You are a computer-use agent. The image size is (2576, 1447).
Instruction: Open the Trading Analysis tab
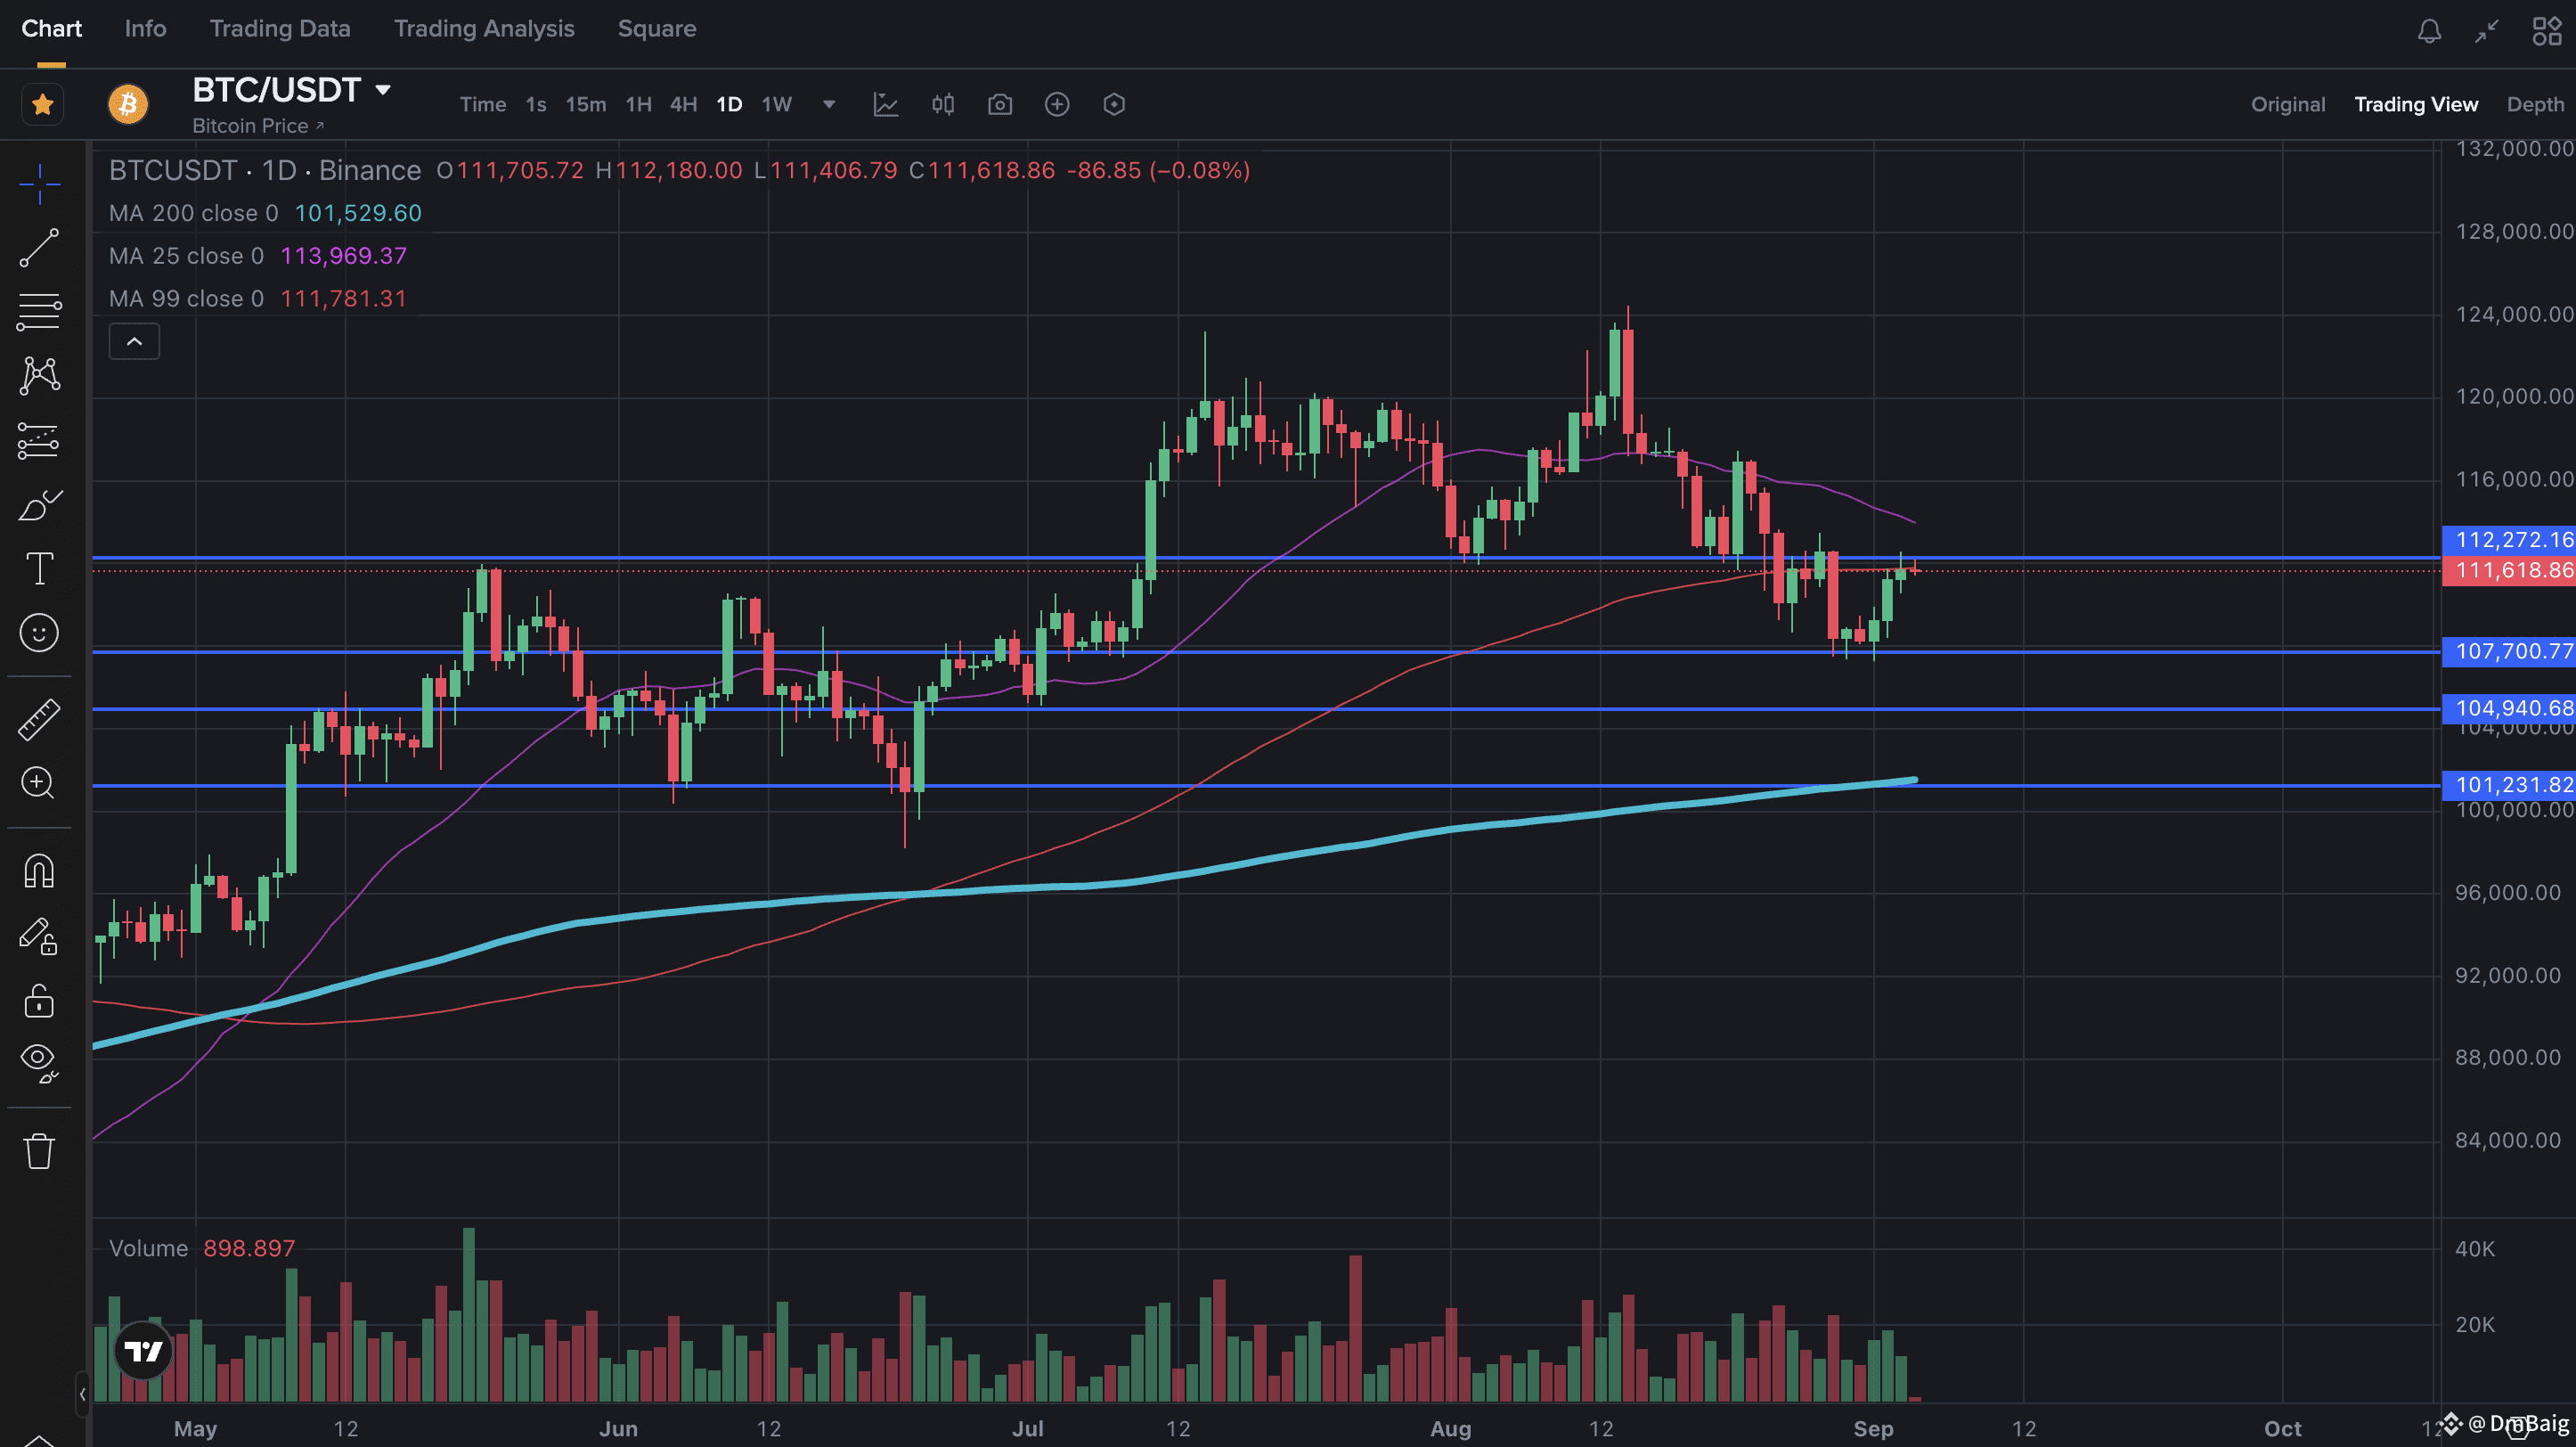click(484, 28)
